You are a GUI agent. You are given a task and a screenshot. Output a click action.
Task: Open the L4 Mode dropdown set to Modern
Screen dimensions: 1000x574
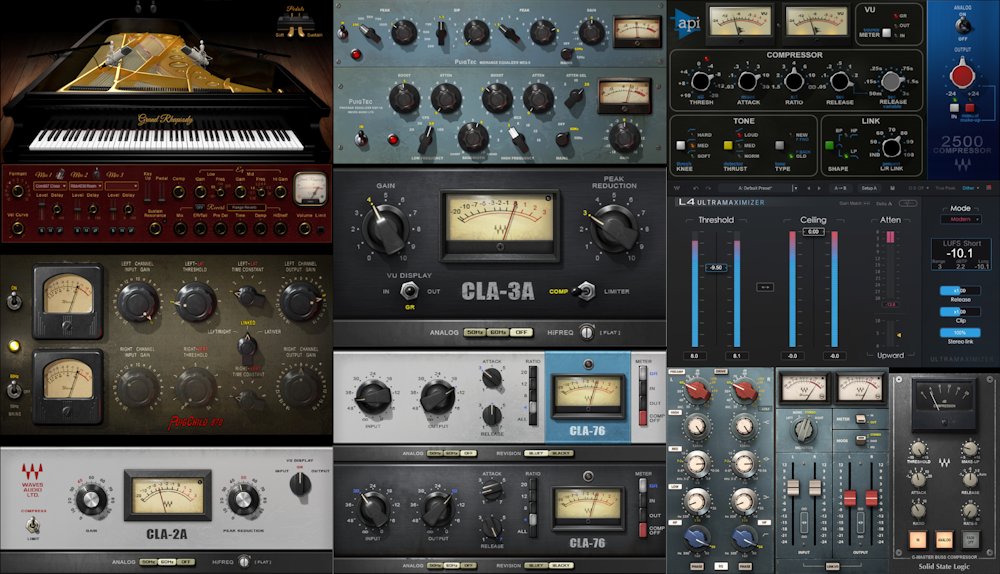click(962, 219)
